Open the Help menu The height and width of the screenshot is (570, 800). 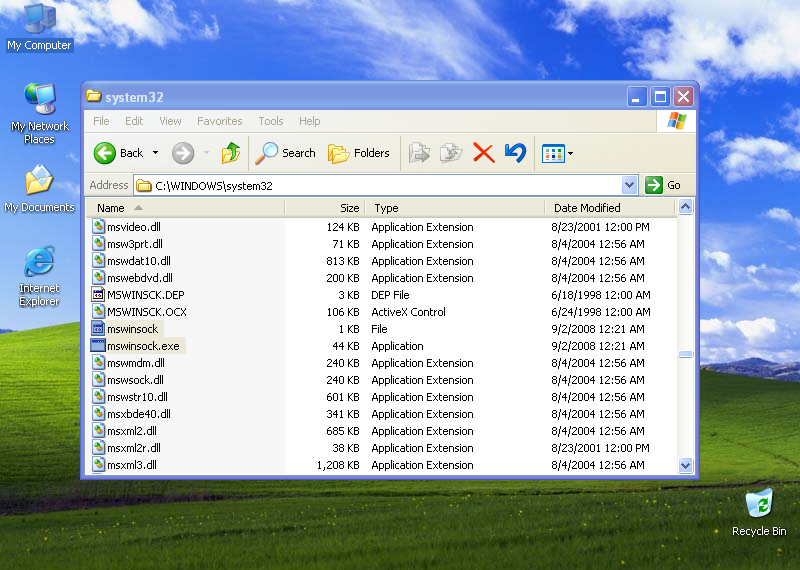(310, 121)
